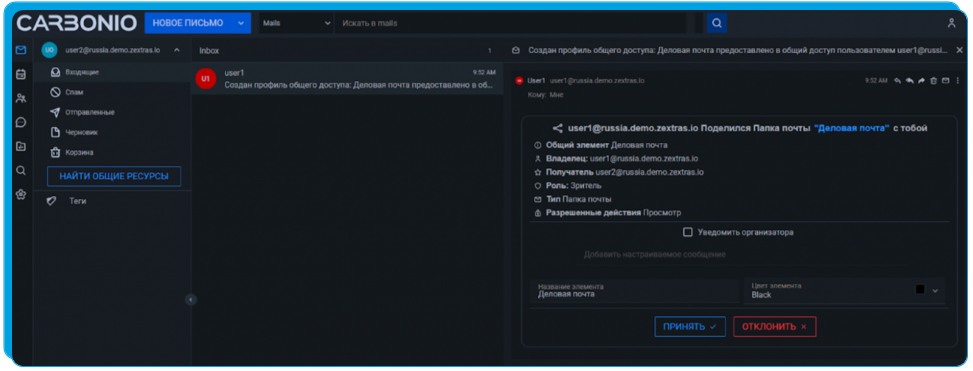Open the Mails module selector dropdown
Screen dimensions: 973x371
pos(297,23)
